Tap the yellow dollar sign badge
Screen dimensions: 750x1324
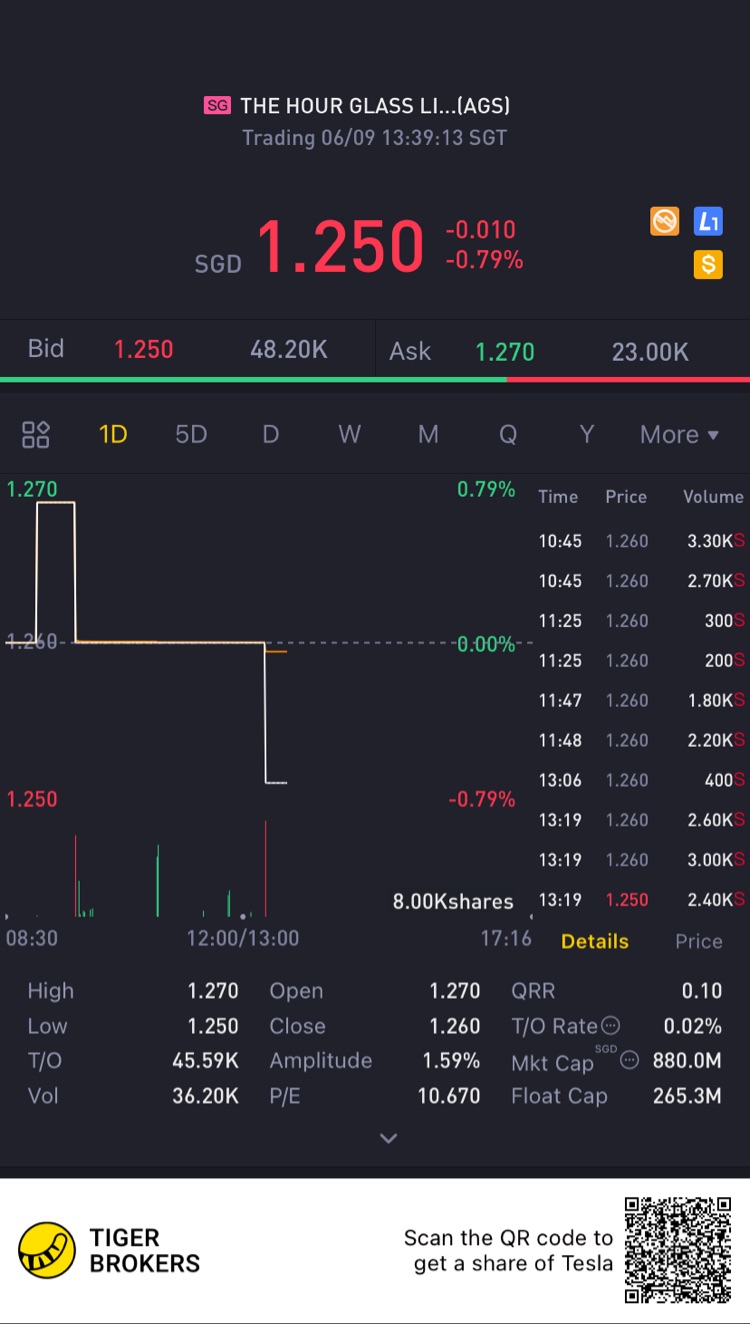708,264
